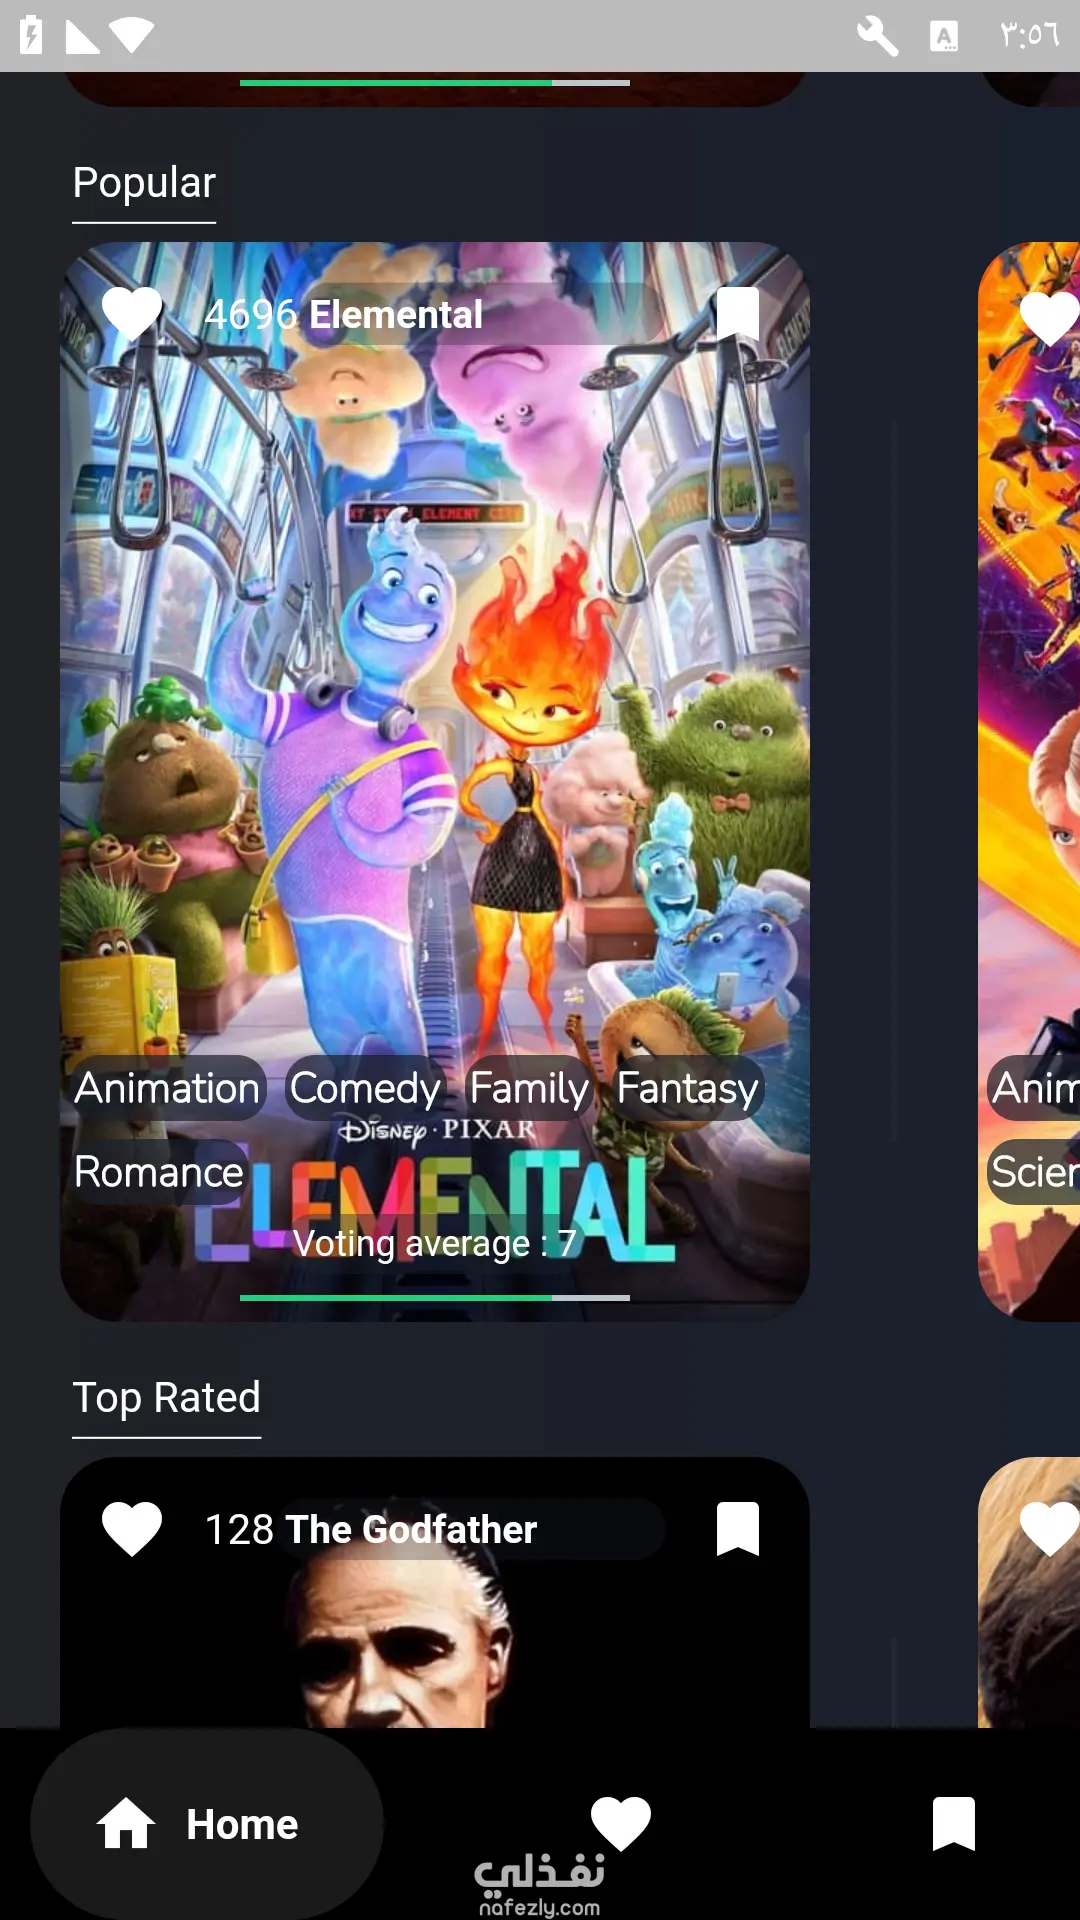1080x1920 pixels.
Task: Save The Godfather using bookmark icon
Action: tap(738, 1529)
